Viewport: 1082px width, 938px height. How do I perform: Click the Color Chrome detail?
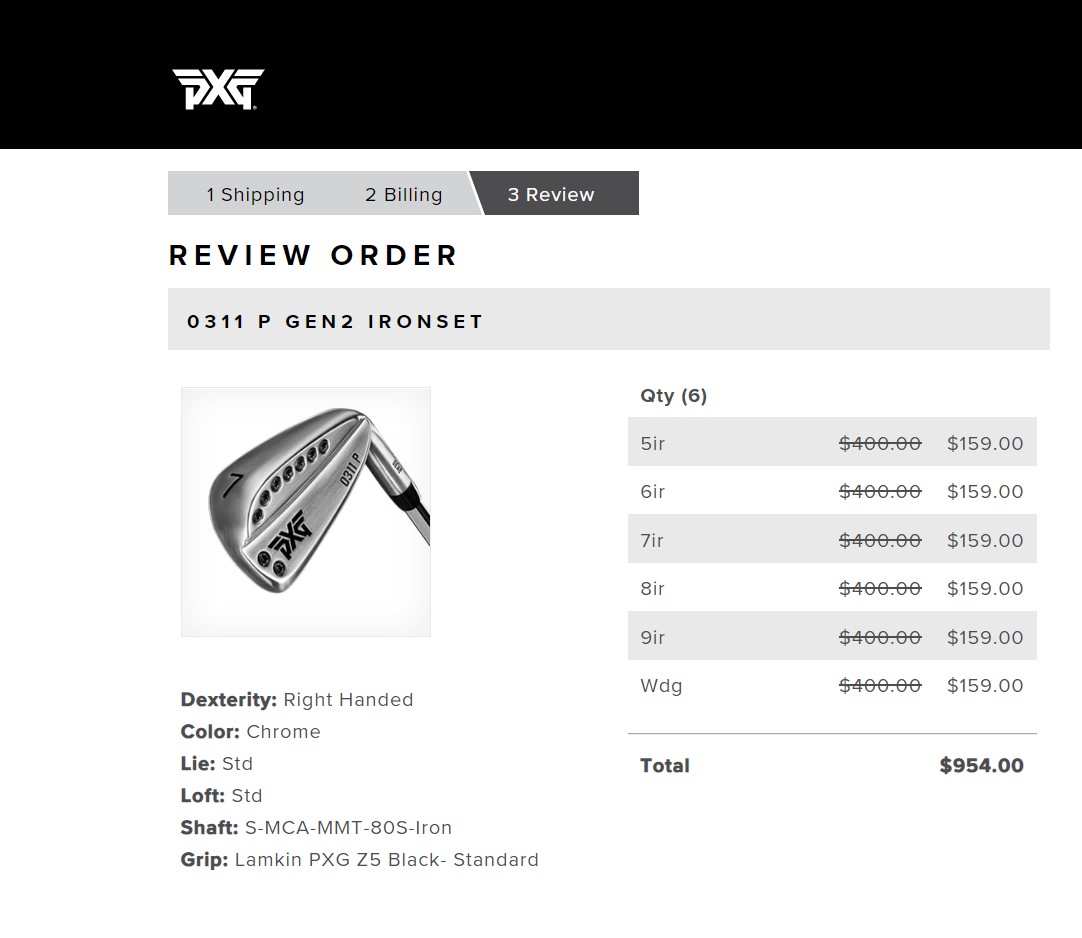tap(251, 732)
